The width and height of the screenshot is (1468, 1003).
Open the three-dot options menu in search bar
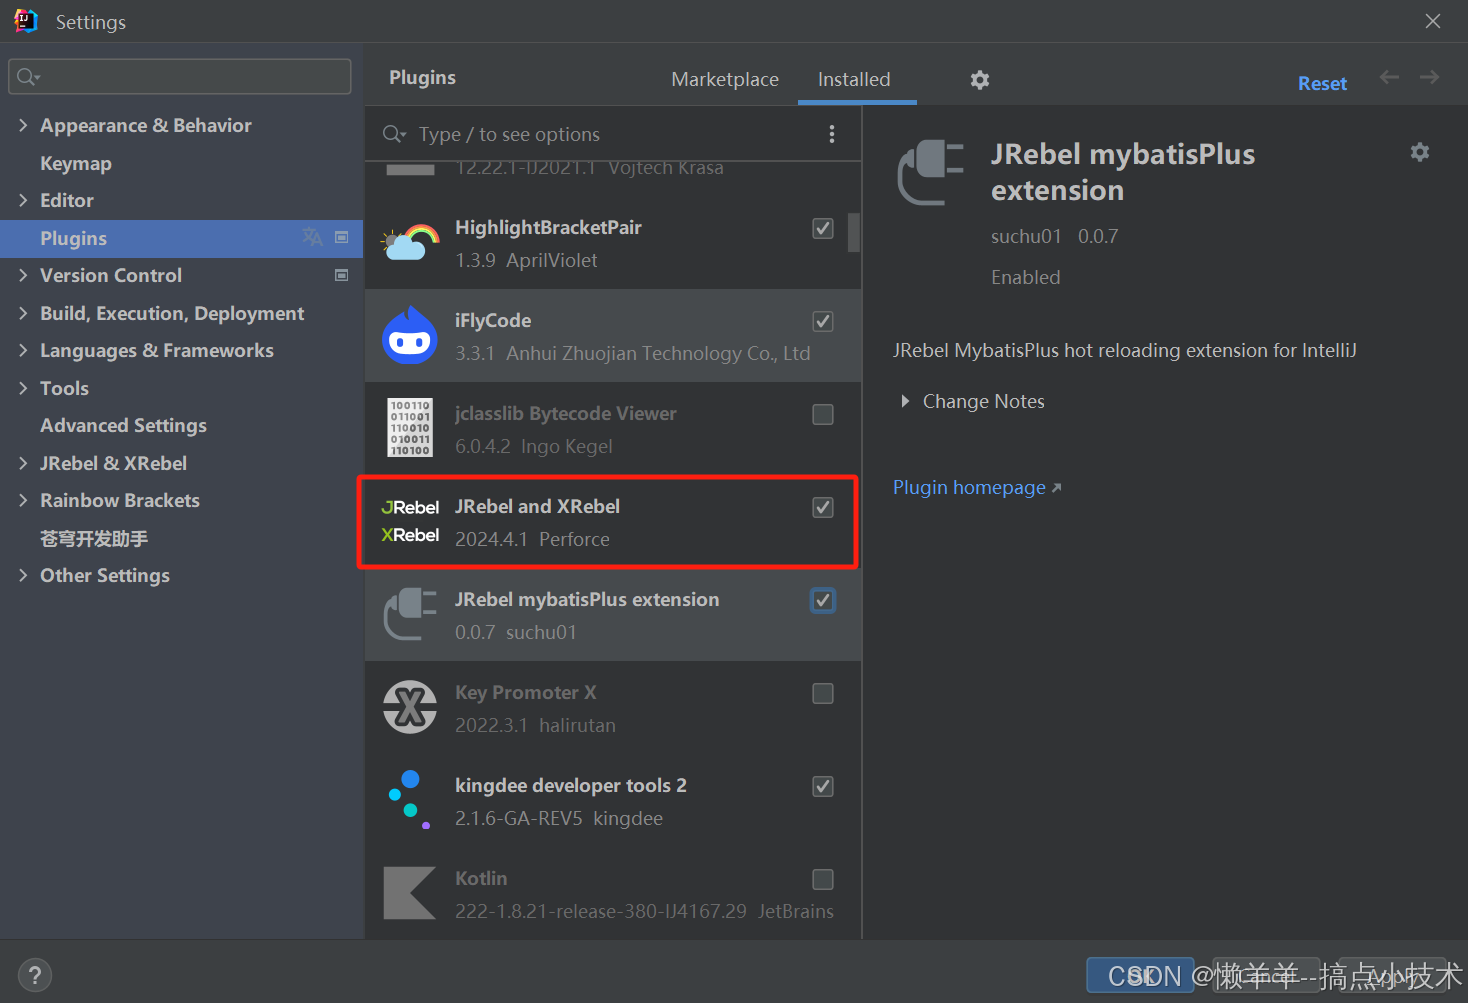832,134
